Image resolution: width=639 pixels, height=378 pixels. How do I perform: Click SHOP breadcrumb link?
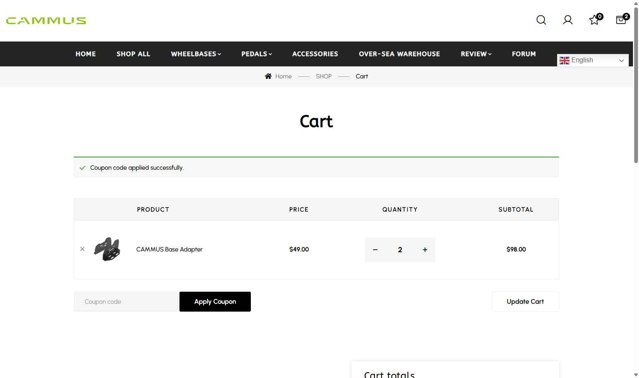(x=324, y=76)
